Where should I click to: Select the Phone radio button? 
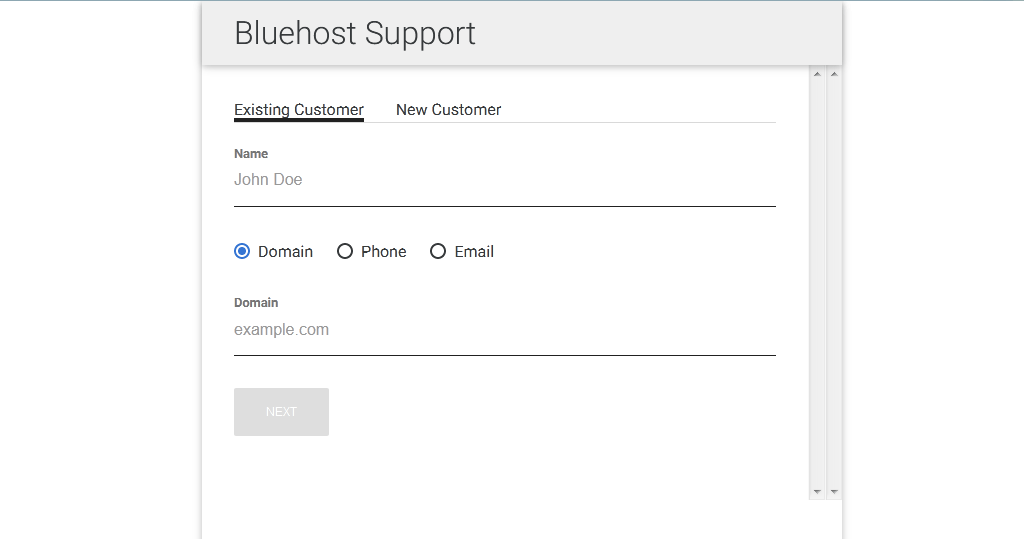(x=345, y=252)
